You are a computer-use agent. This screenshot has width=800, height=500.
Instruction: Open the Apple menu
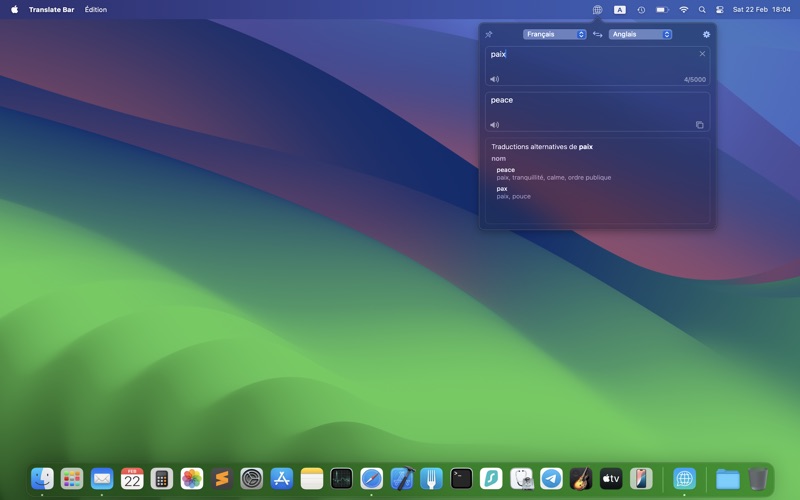point(14,9)
